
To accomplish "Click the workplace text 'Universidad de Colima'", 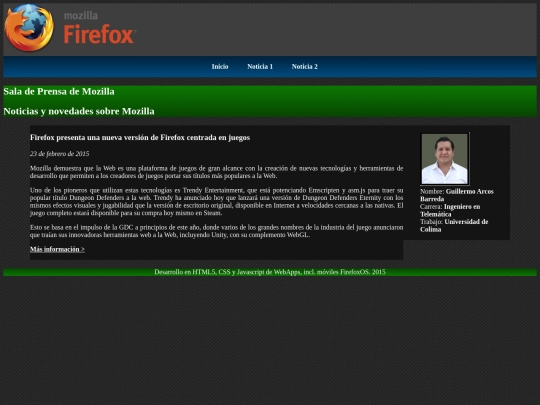I will (454, 225).
